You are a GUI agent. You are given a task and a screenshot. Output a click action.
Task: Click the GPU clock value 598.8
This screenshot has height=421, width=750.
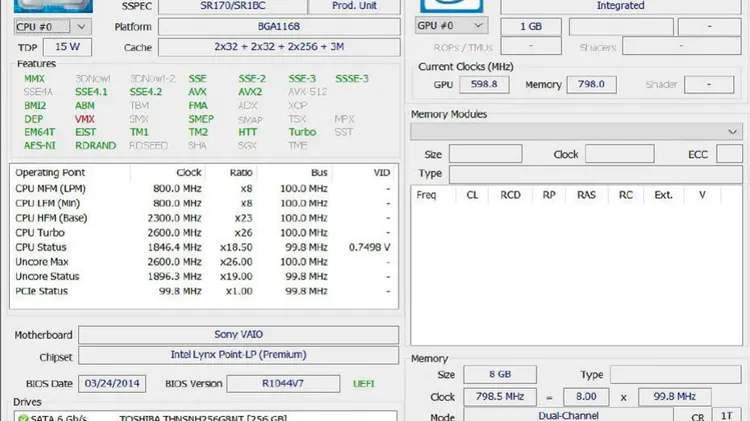[484, 84]
